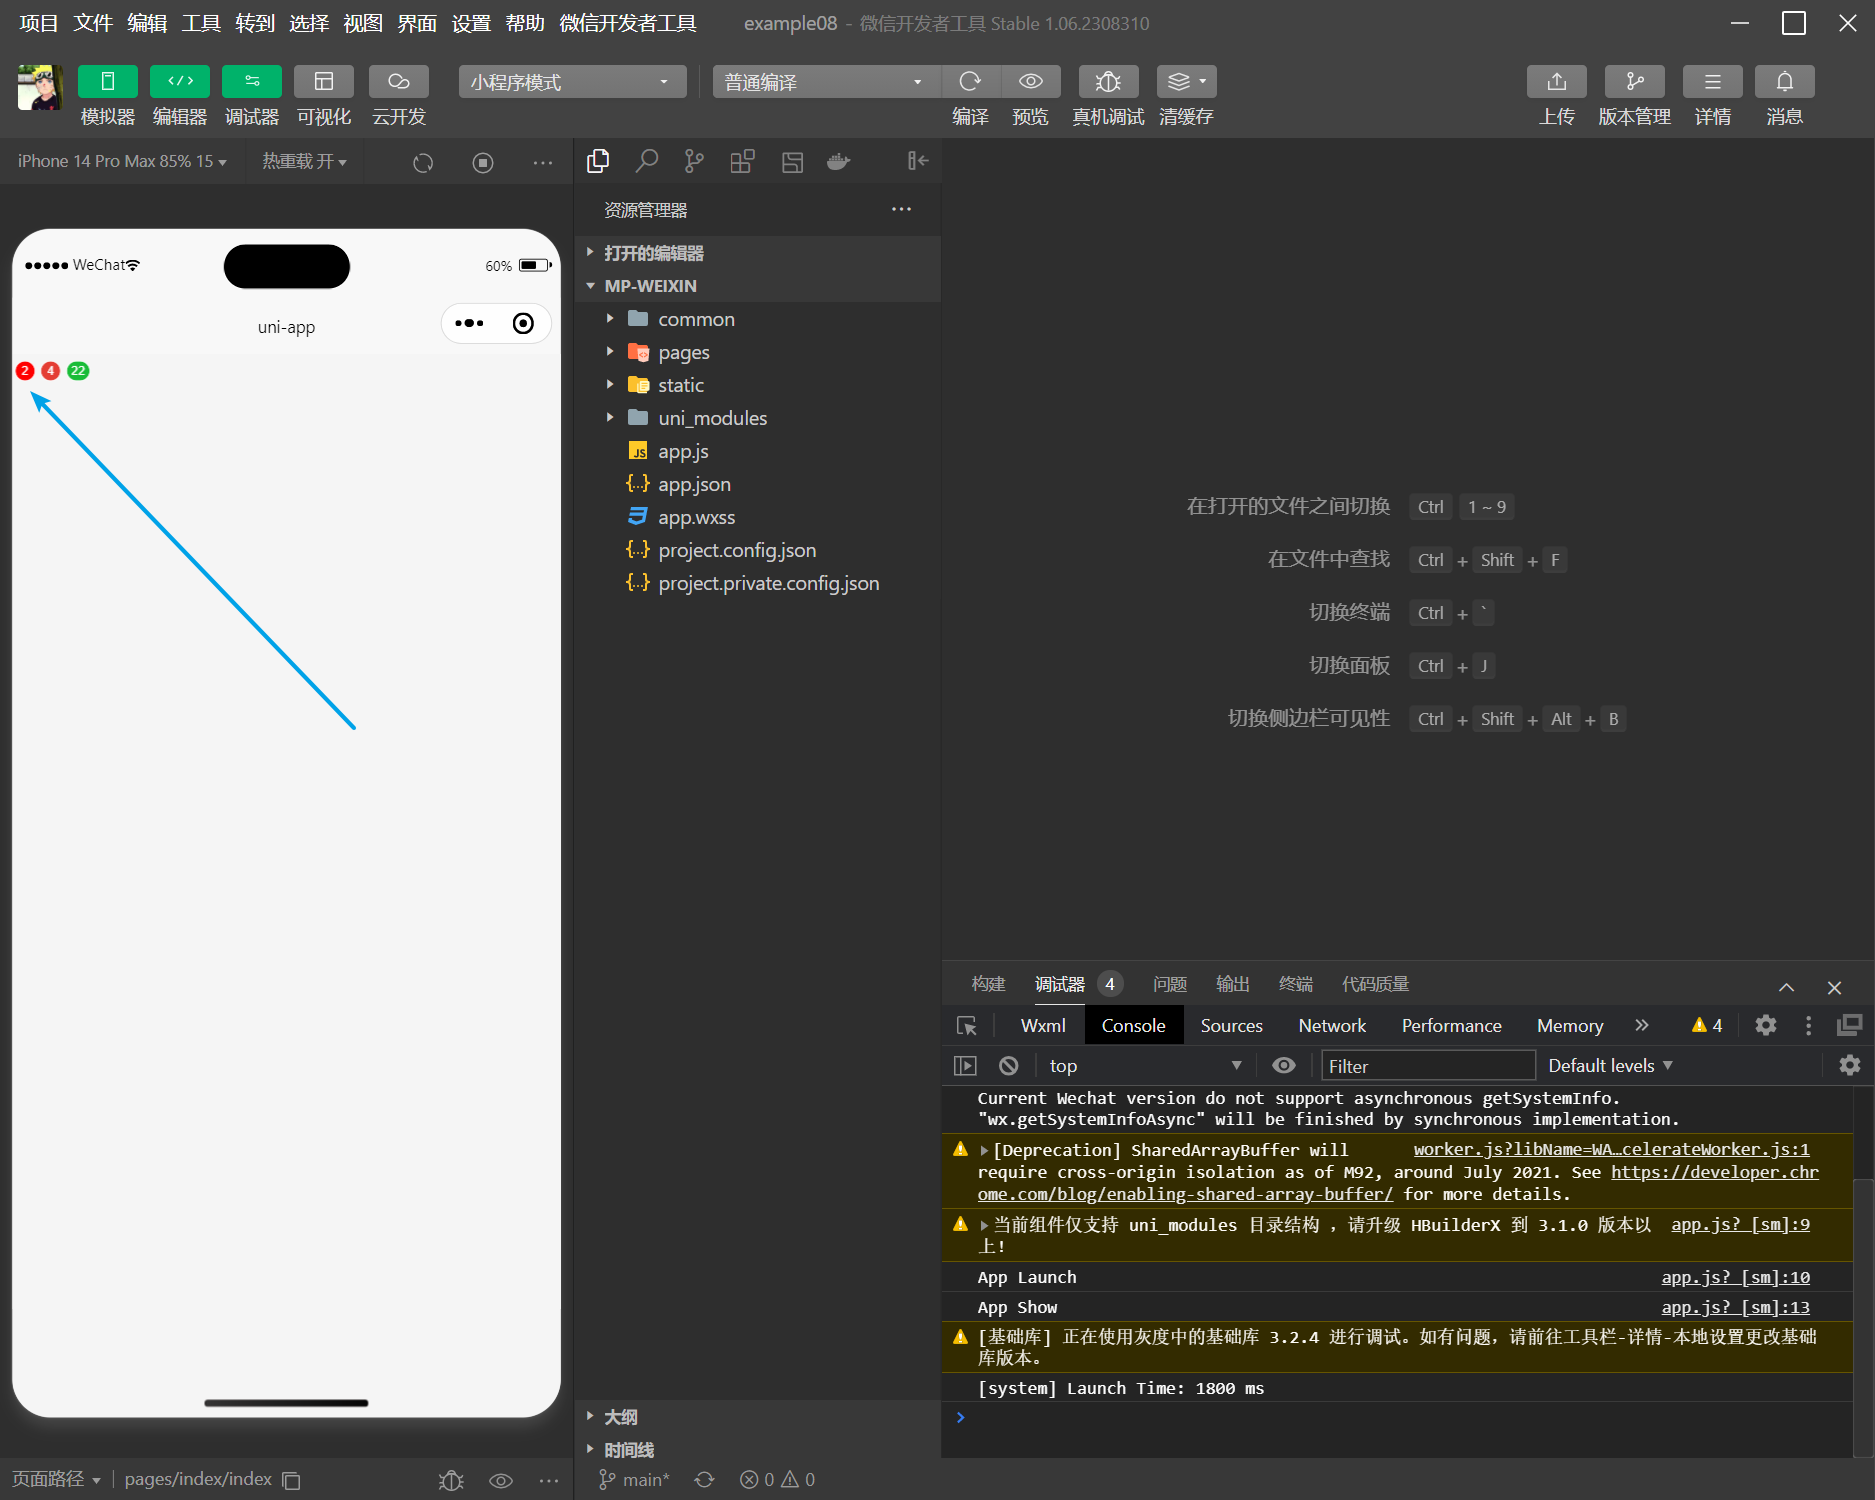Switch to the Sources devtools tab
Screen dimensions: 1875x1500
(1231, 1025)
